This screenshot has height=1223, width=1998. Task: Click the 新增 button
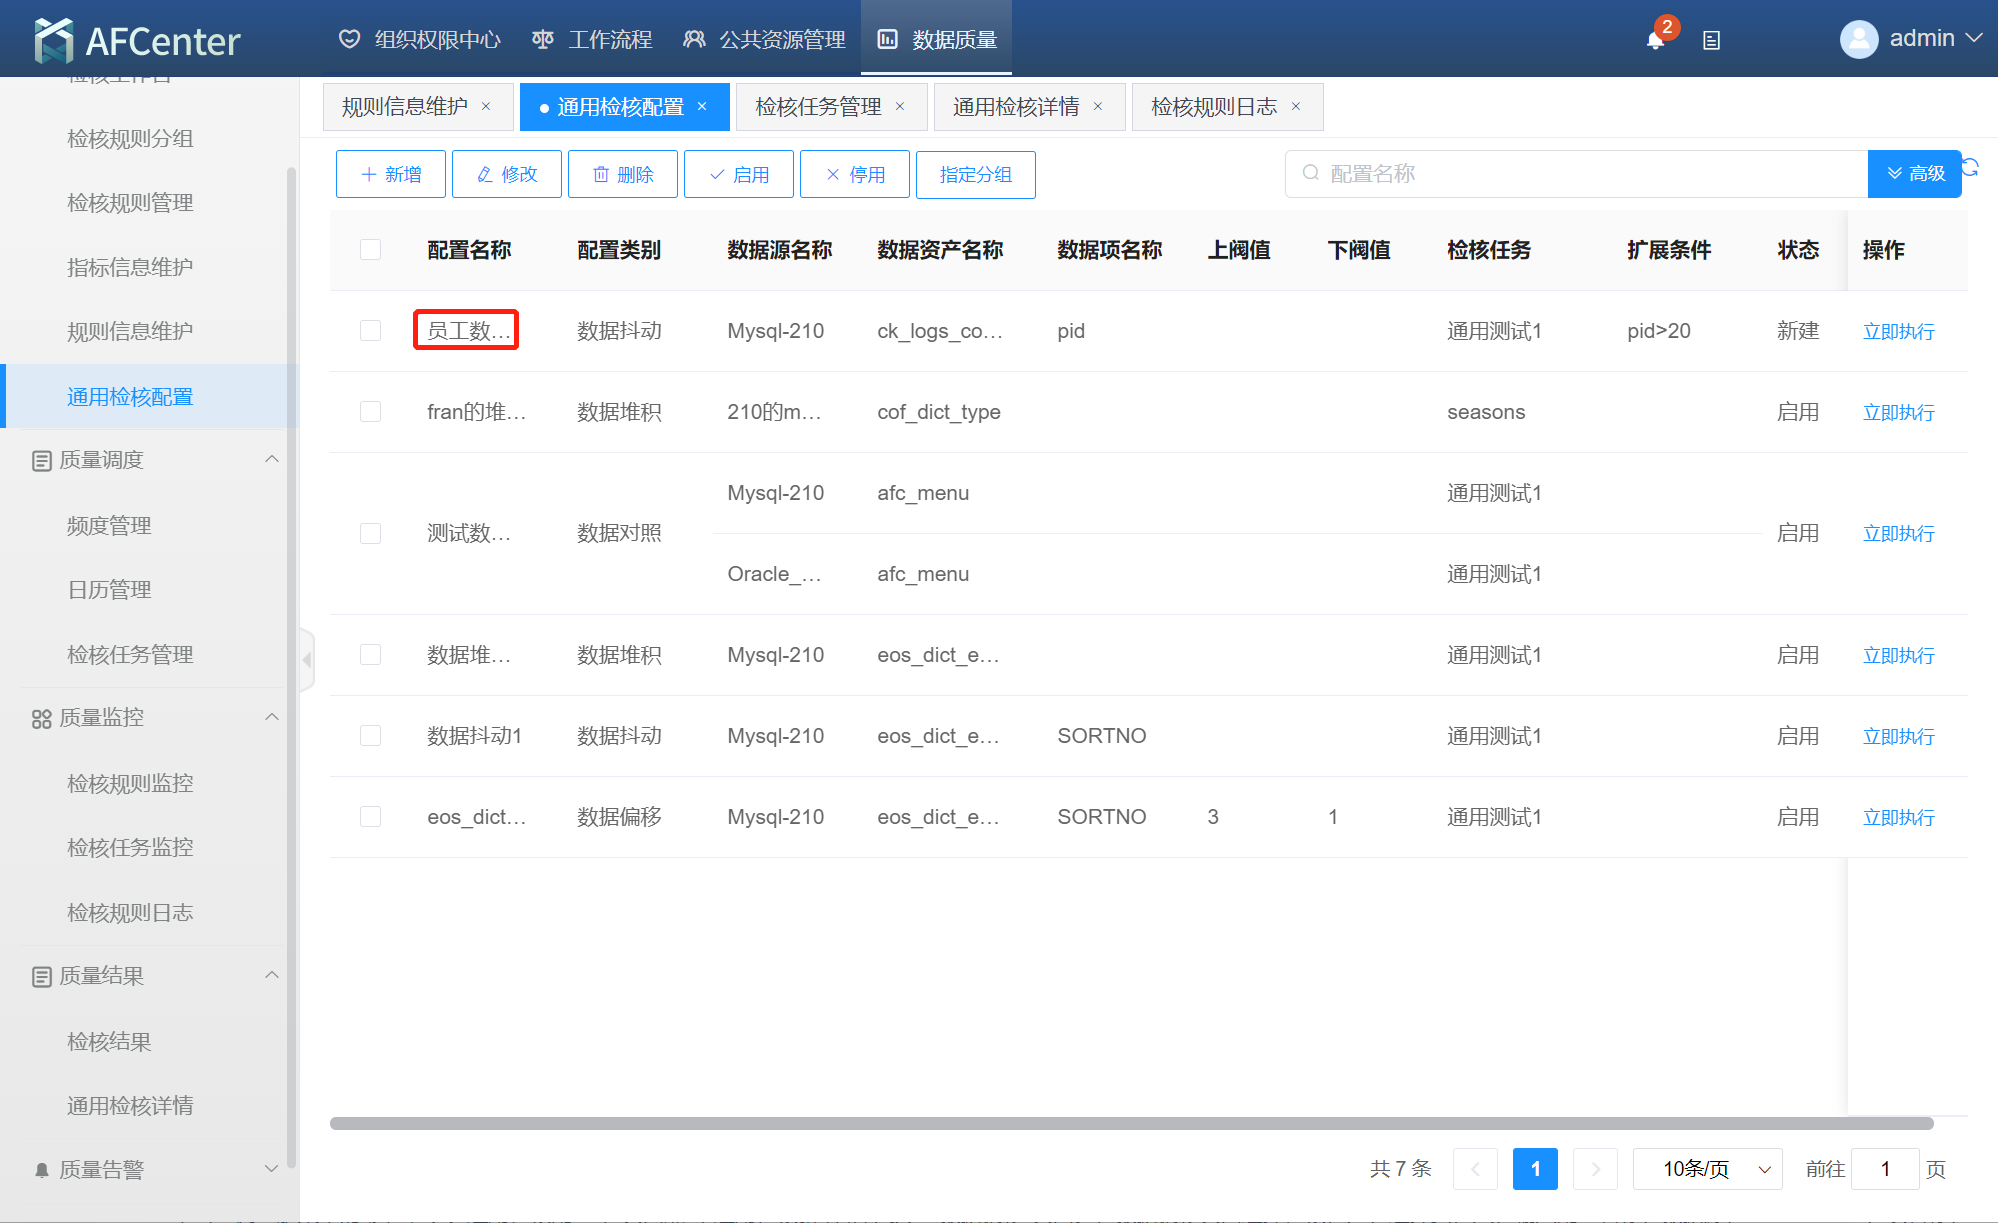[391, 175]
